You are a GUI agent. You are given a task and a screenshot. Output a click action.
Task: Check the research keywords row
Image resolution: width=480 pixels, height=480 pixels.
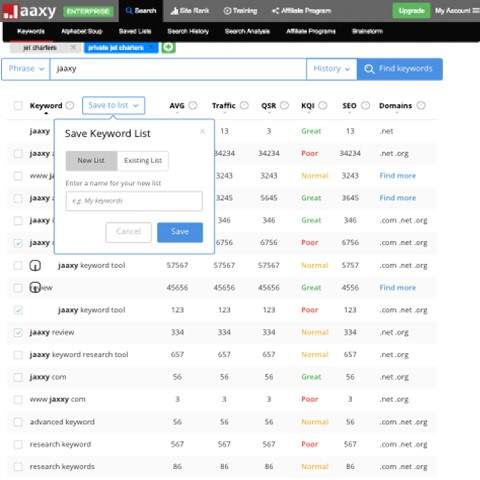click(x=18, y=467)
